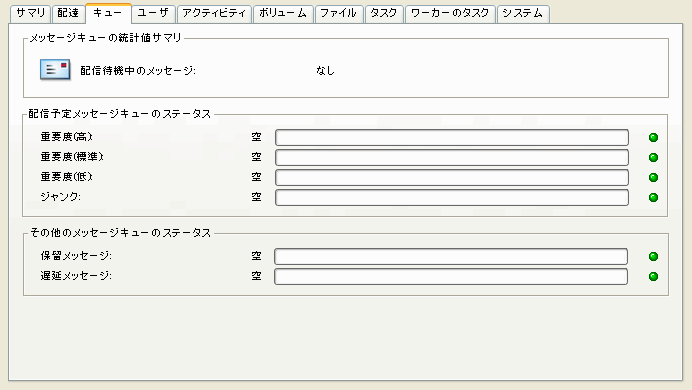Click green status light for 遅延メッセージ

pos(654,276)
